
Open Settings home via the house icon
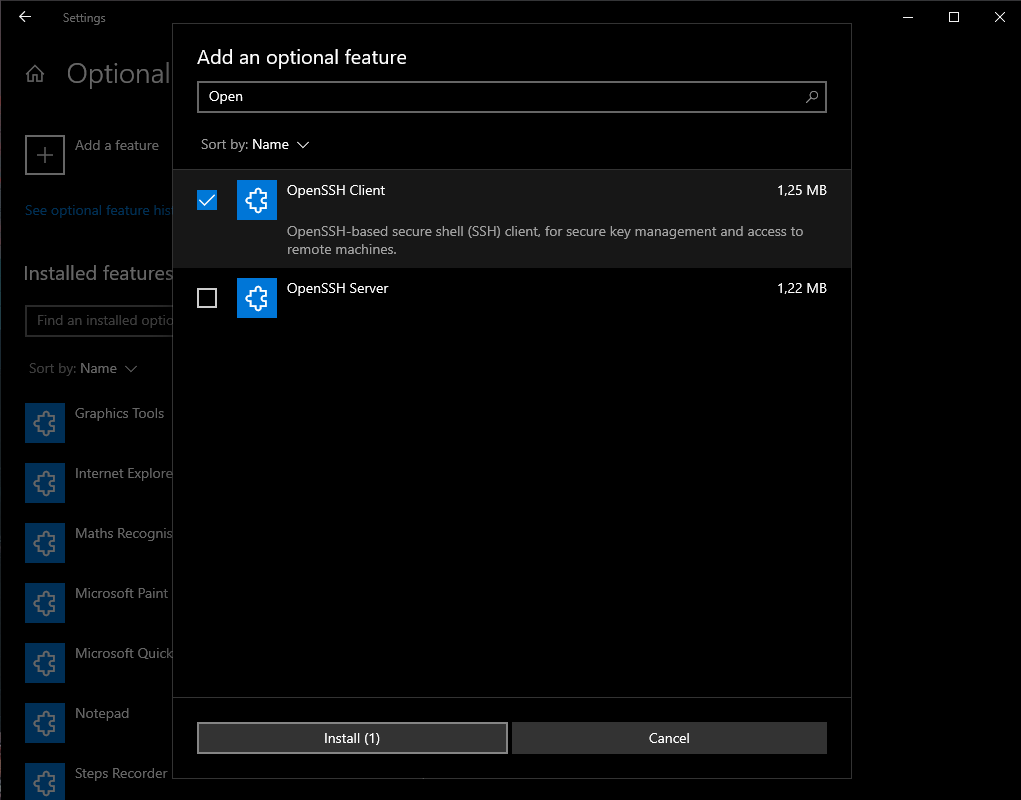33,73
